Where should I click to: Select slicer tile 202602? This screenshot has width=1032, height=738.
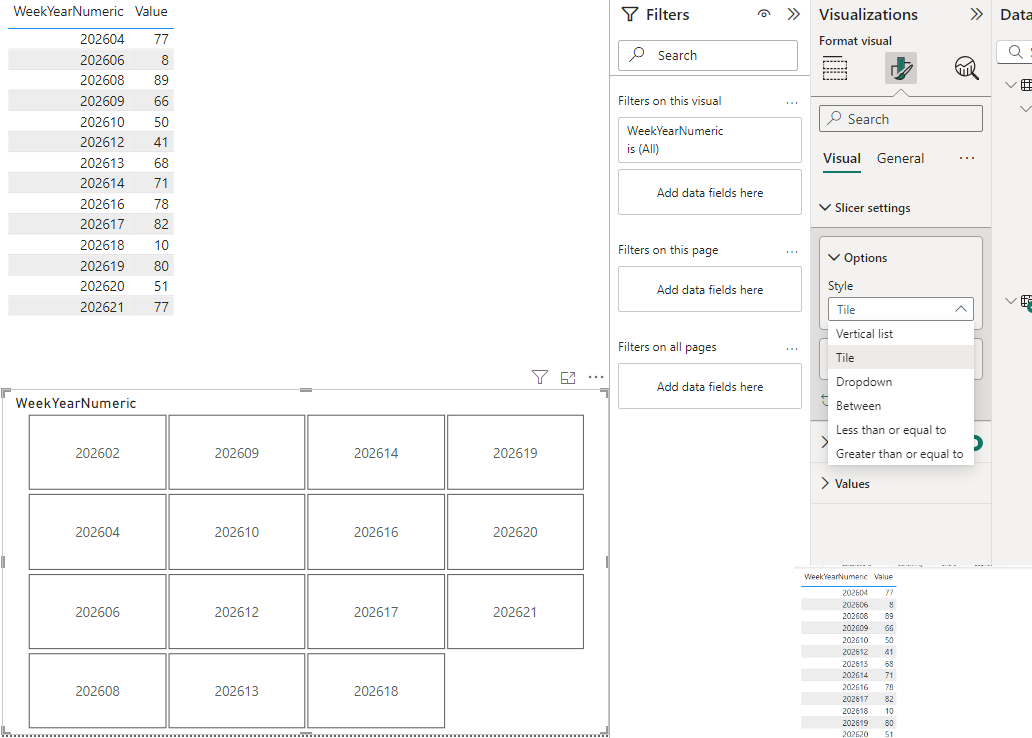[97, 452]
